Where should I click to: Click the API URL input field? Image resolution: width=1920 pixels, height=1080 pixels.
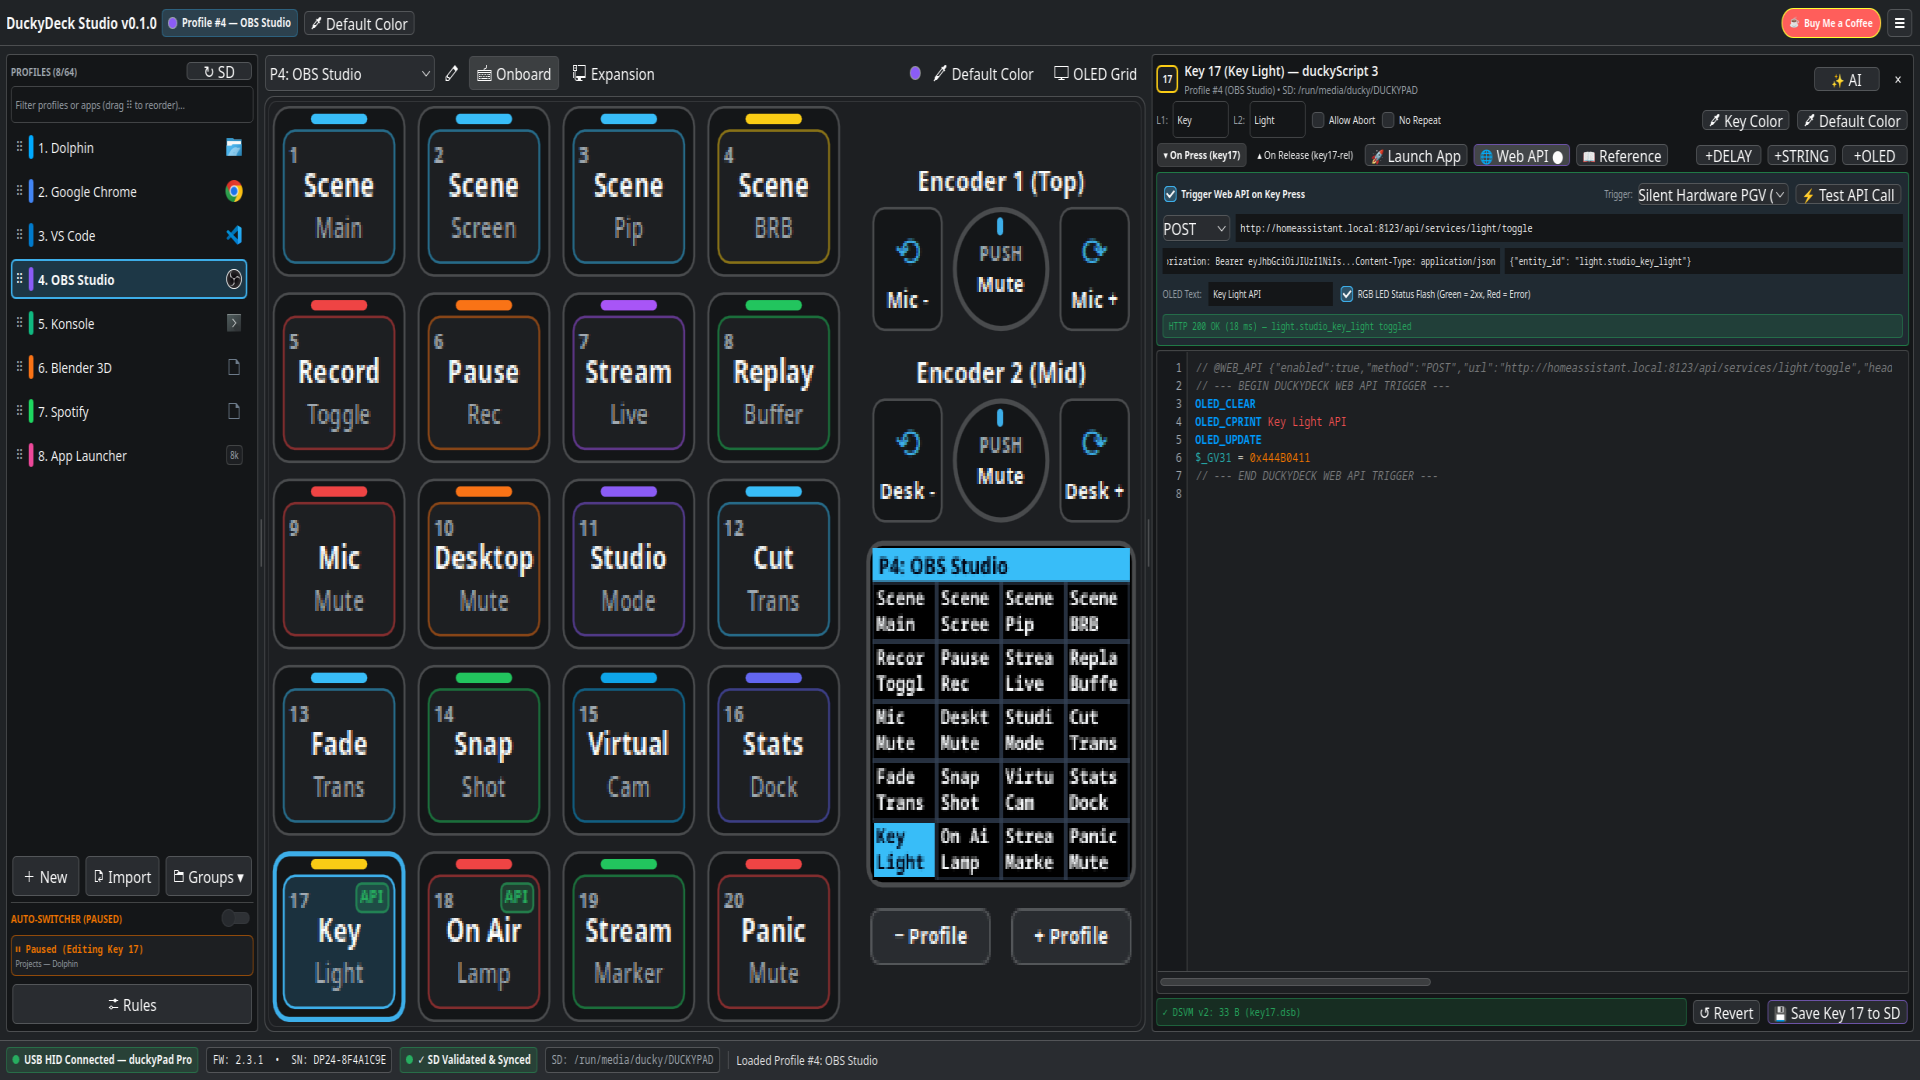[1568, 229]
